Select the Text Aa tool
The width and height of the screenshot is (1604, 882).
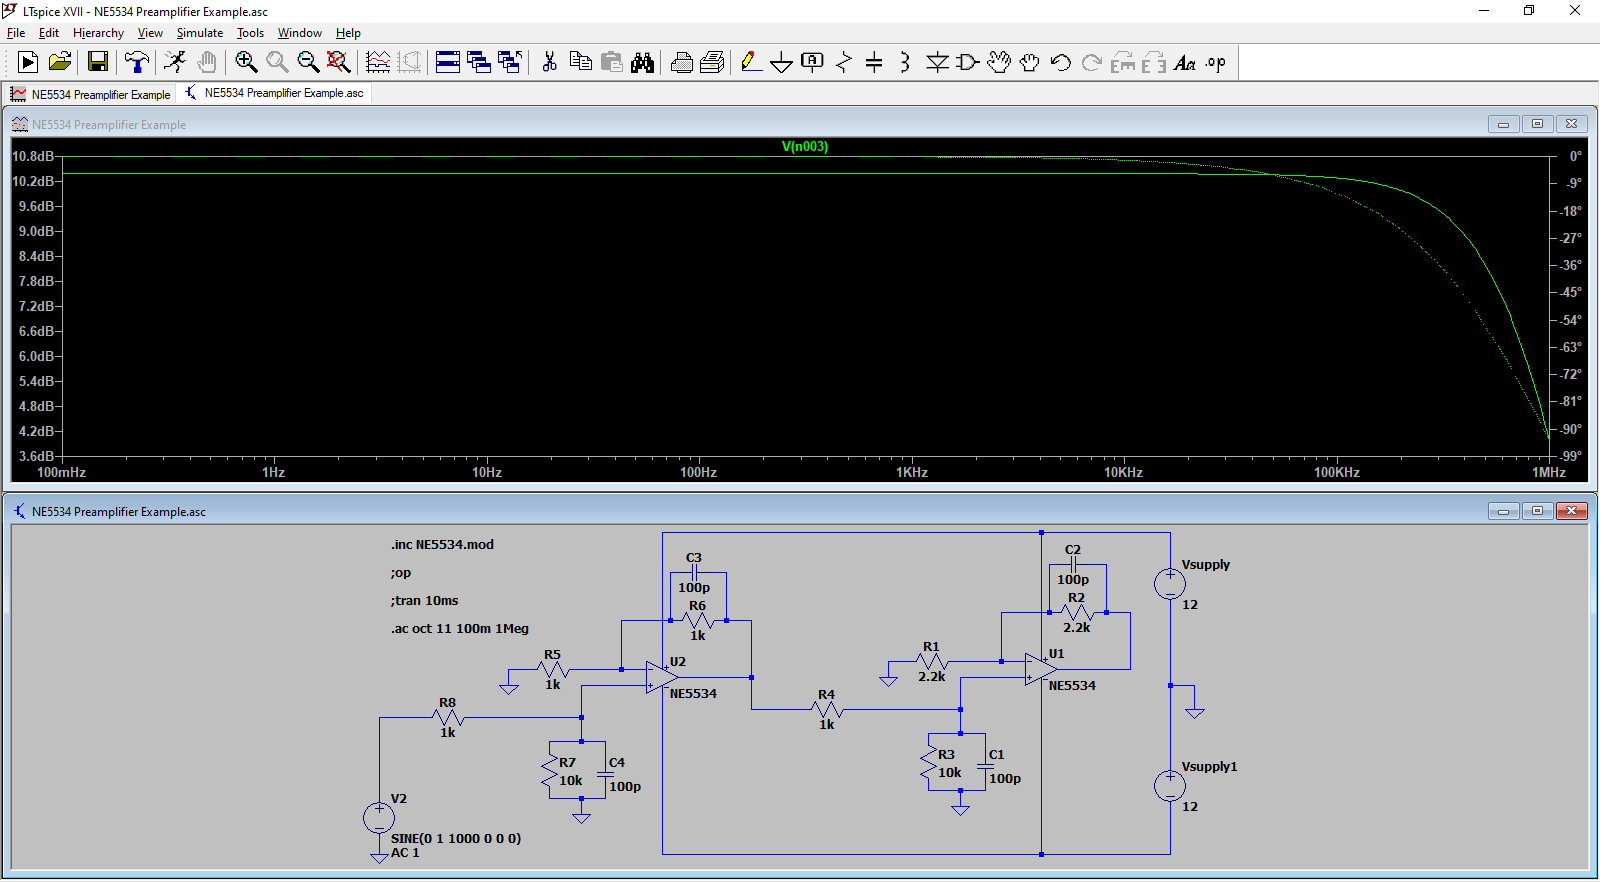point(1185,62)
